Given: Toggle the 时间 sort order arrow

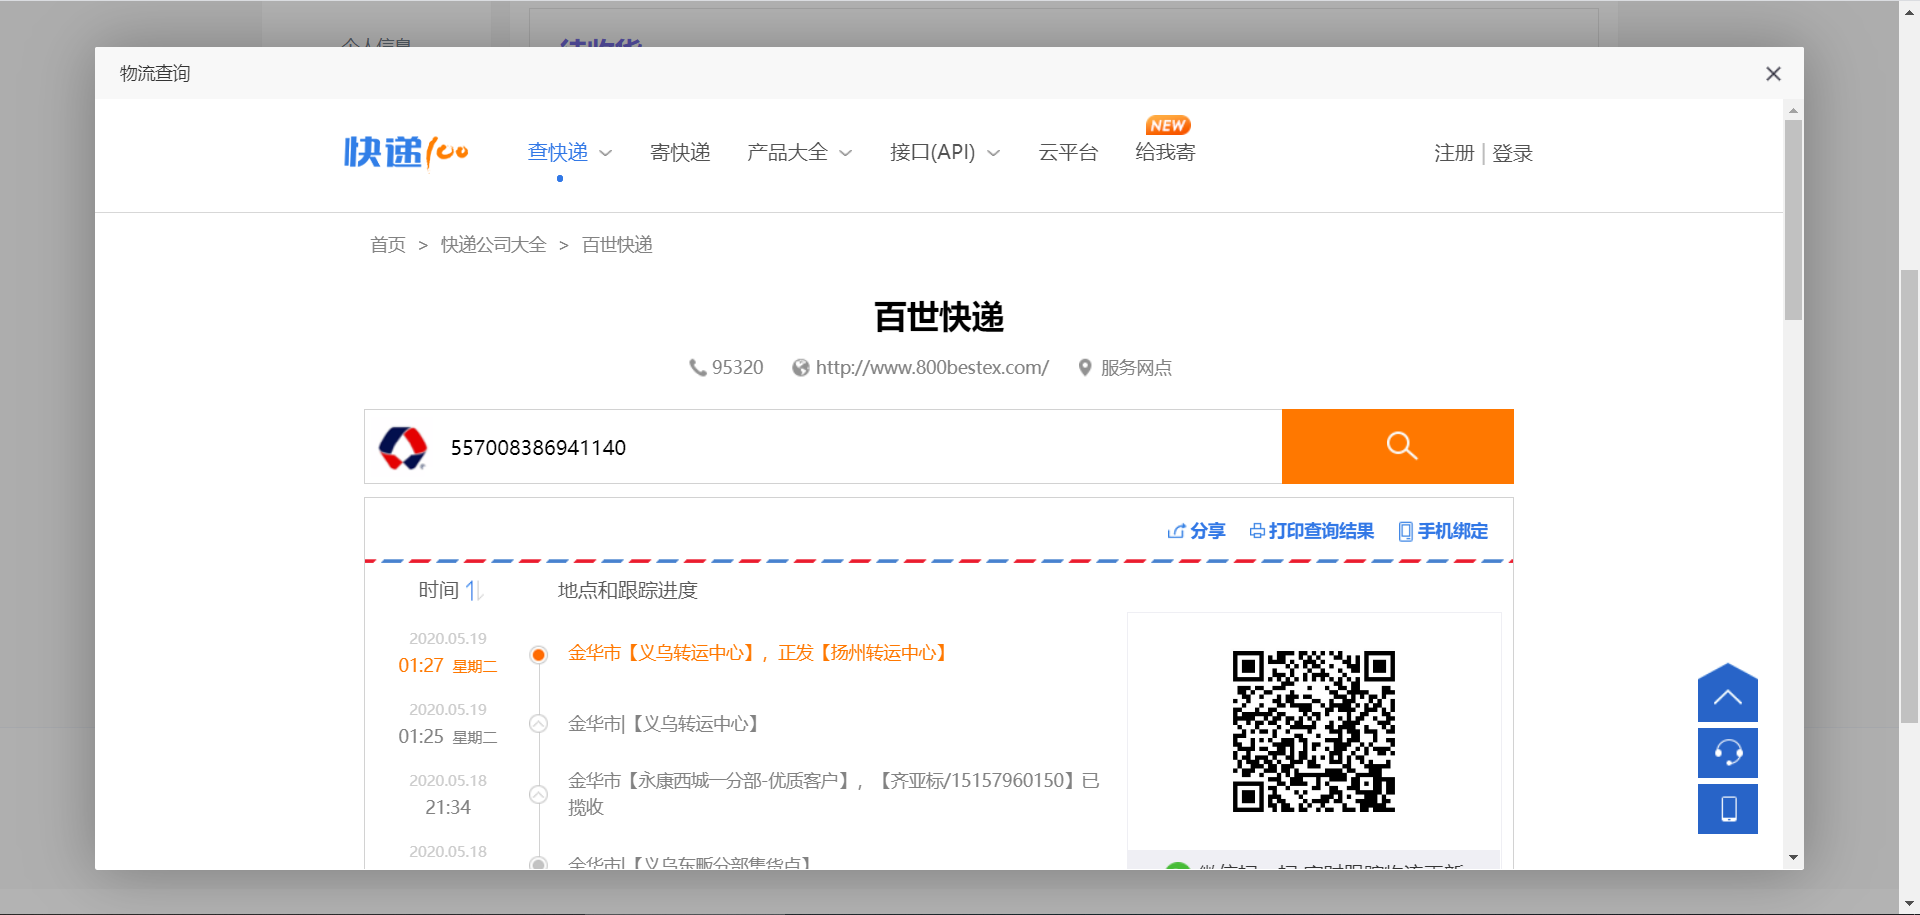Looking at the screenshot, I should coord(474,591).
